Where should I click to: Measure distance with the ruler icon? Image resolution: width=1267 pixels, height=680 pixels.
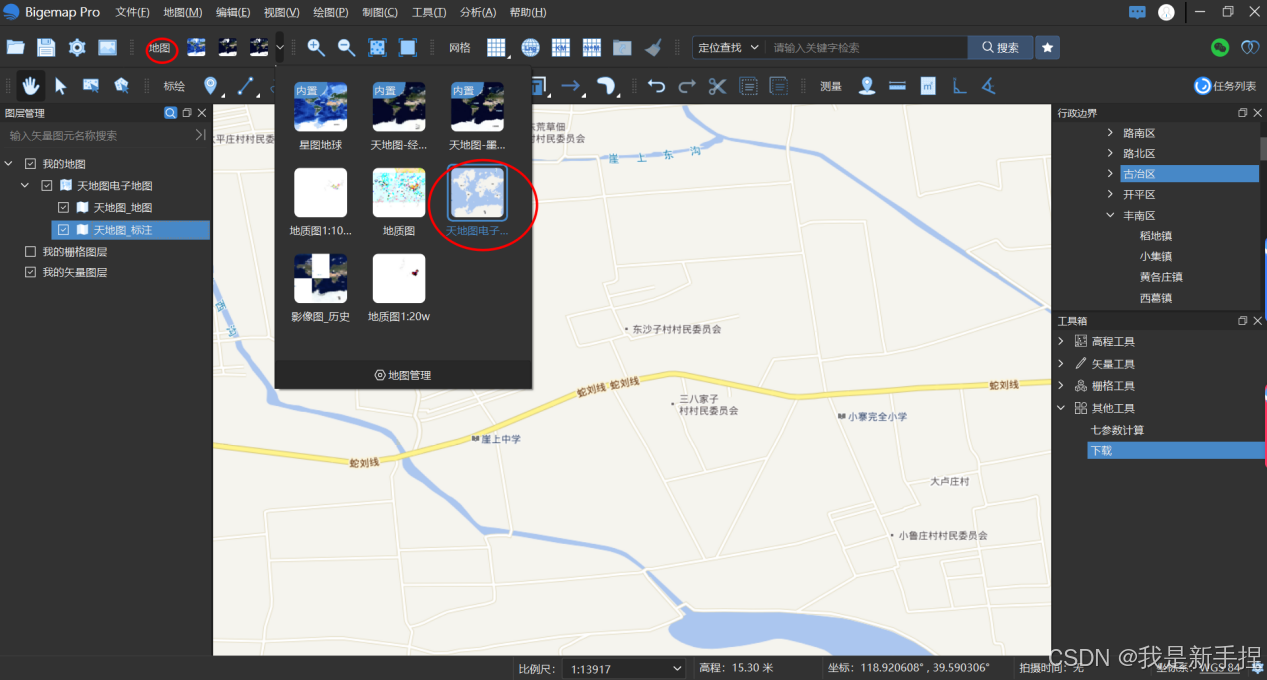tap(897, 85)
